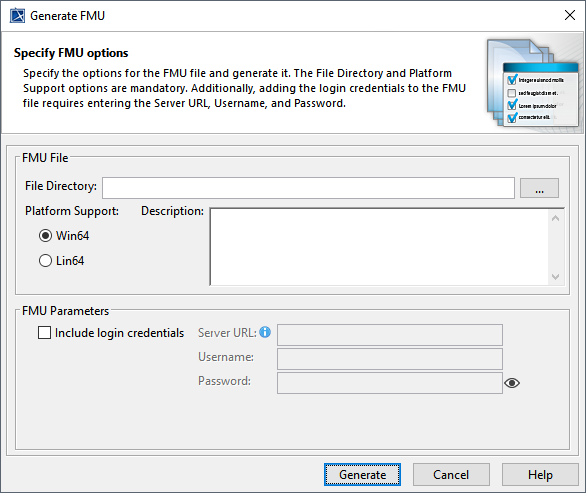
Task: Click inside the Description text area
Action: (x=379, y=247)
